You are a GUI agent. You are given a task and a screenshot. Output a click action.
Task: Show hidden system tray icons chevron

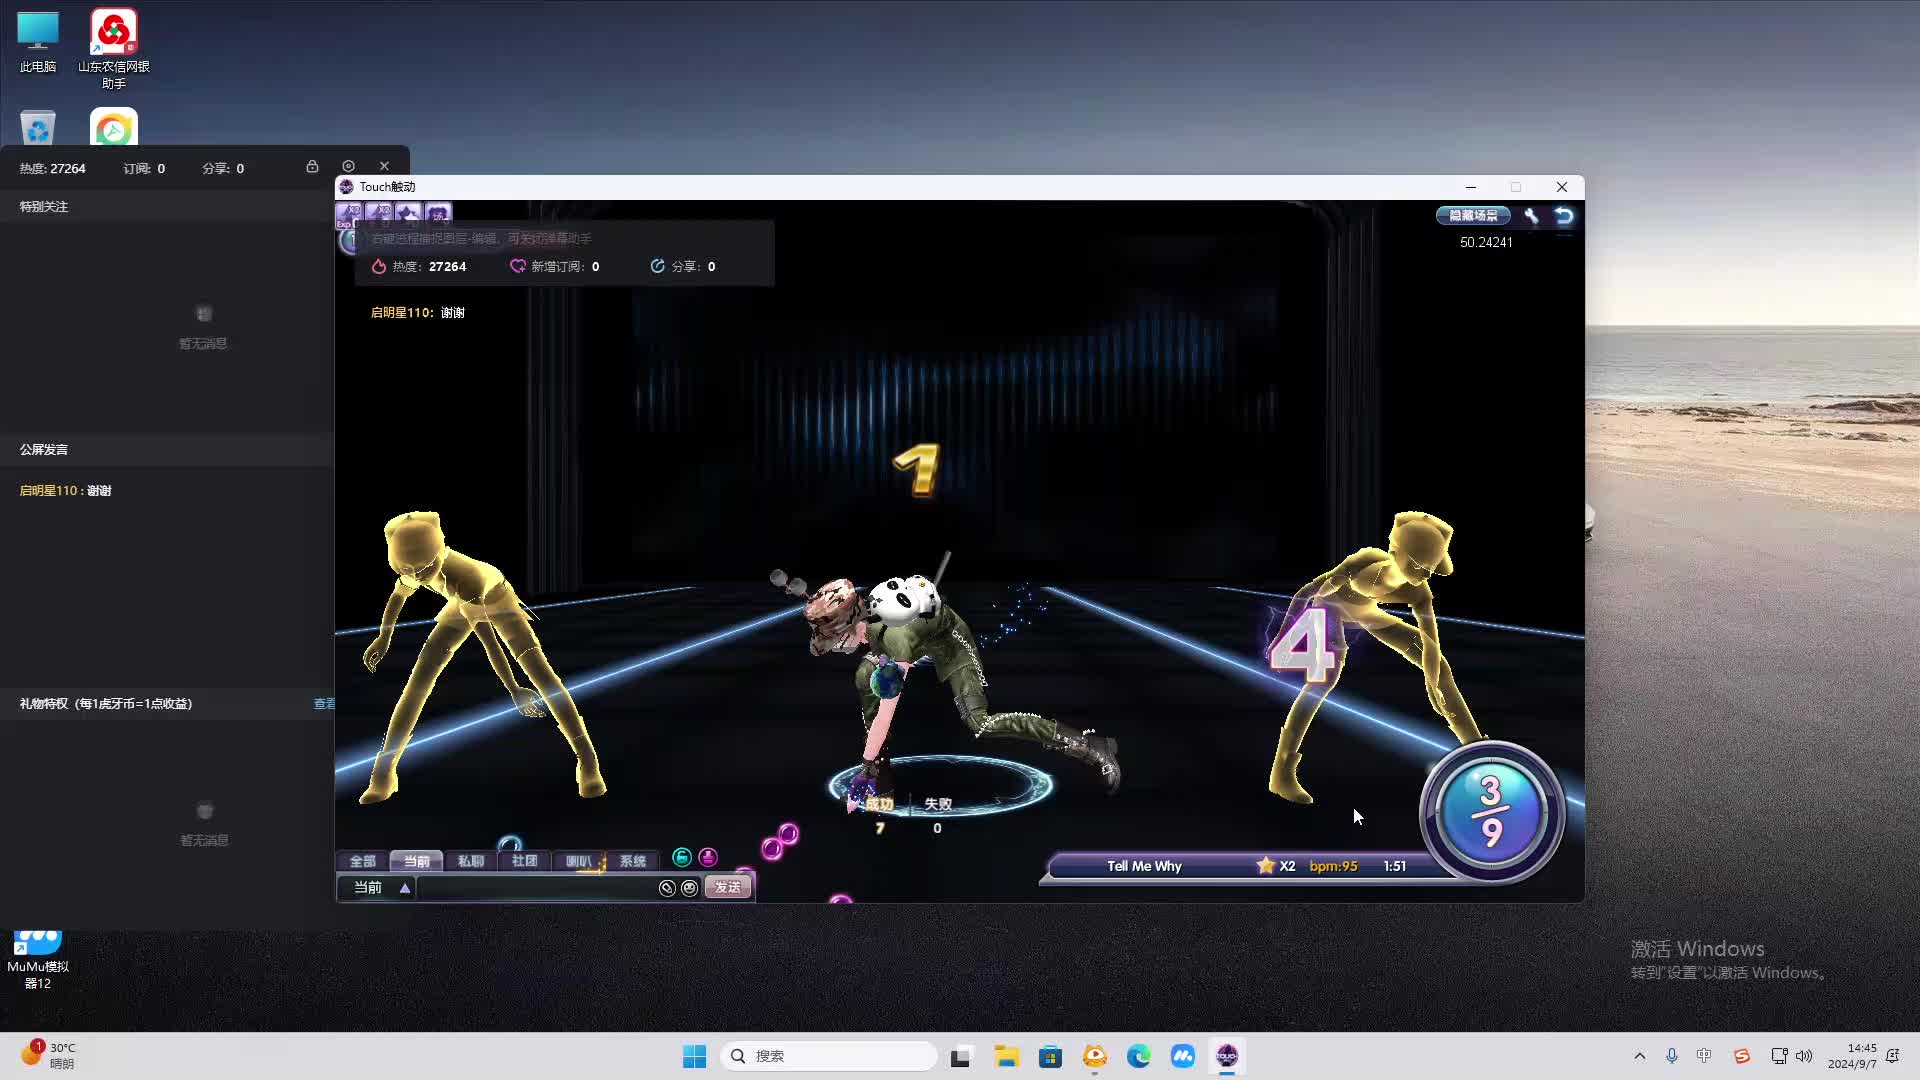pos(1639,1056)
